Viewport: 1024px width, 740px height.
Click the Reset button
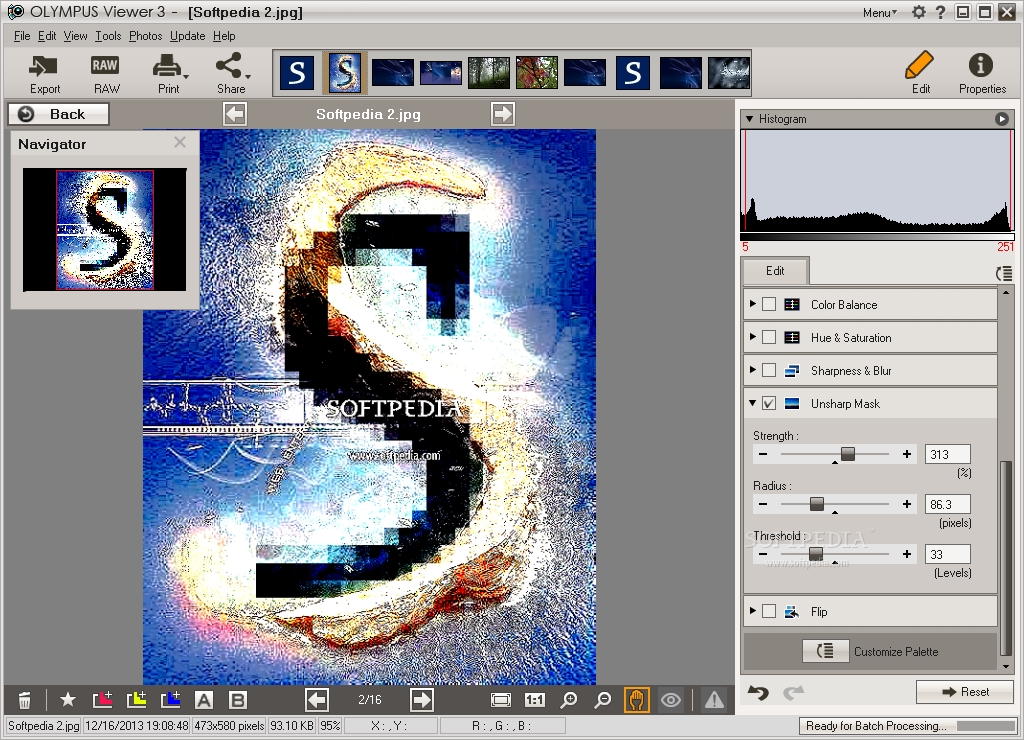pyautogui.click(x=965, y=692)
